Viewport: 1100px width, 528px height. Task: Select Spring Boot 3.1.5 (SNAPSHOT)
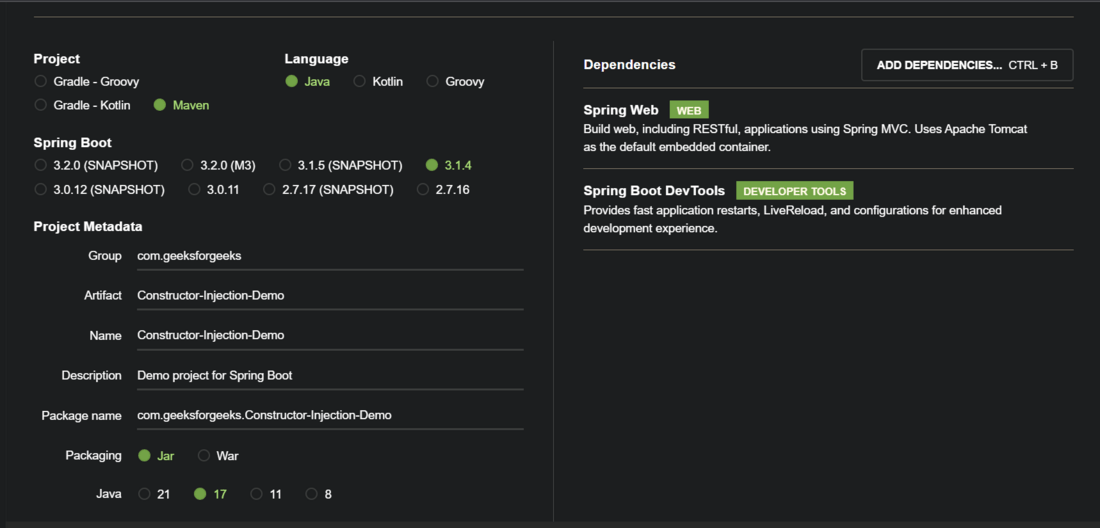(x=286, y=165)
